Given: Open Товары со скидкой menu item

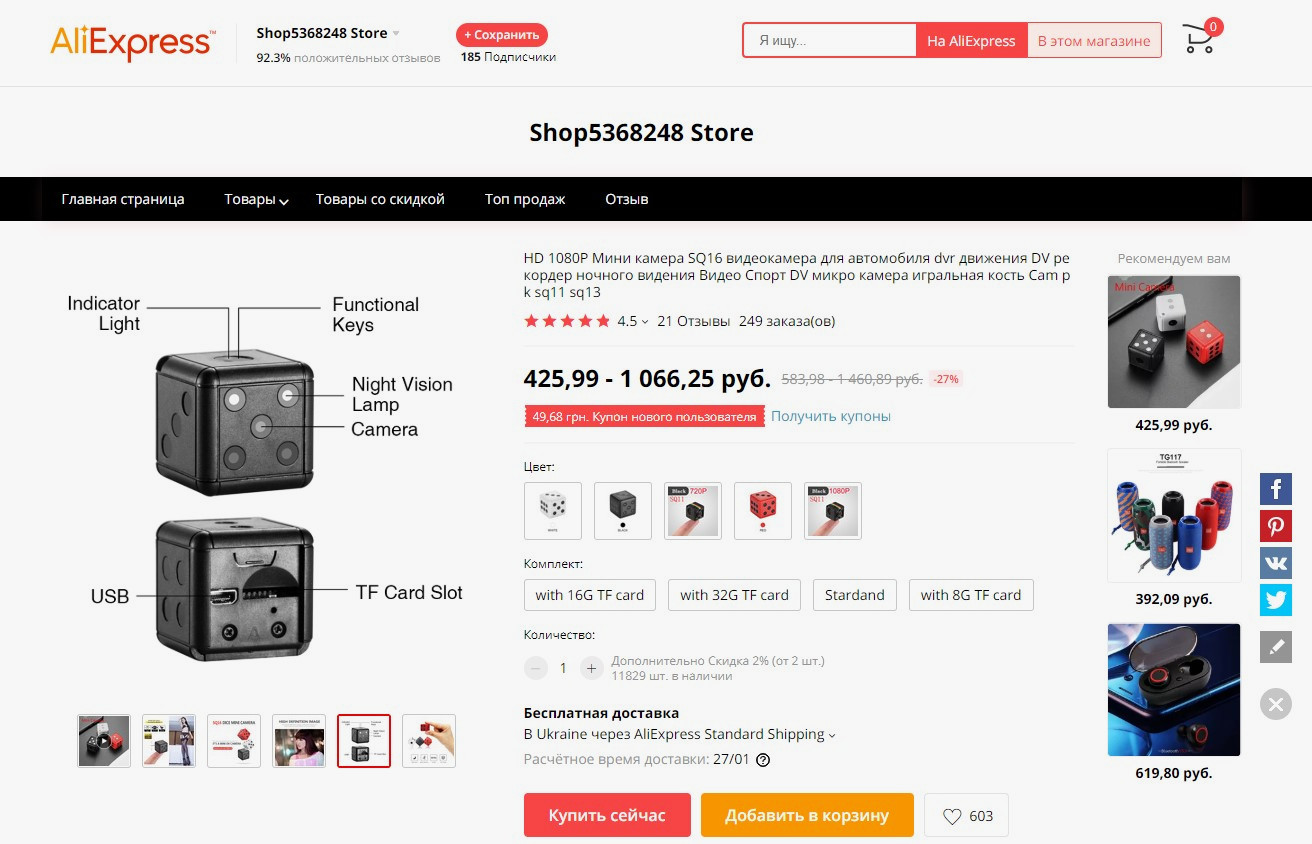Looking at the screenshot, I should [x=380, y=199].
